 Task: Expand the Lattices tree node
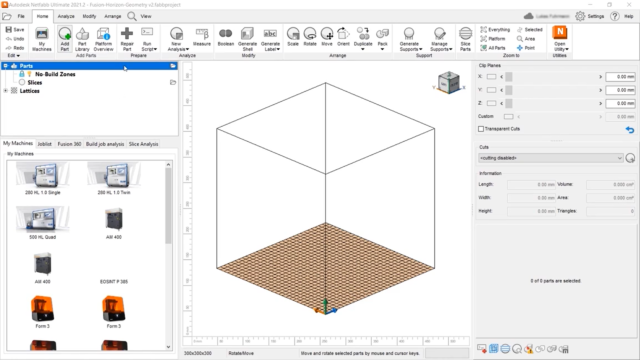(5, 91)
